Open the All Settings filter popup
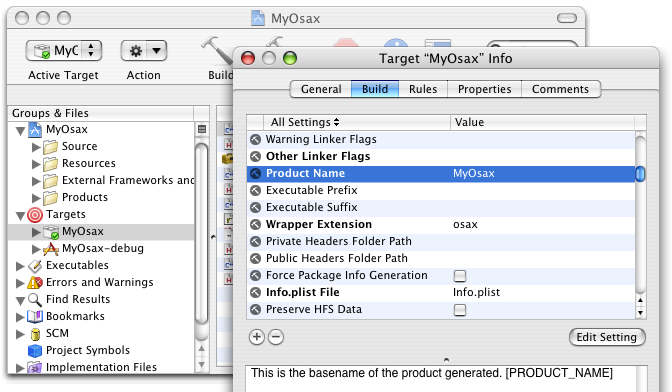 pyautogui.click(x=305, y=123)
